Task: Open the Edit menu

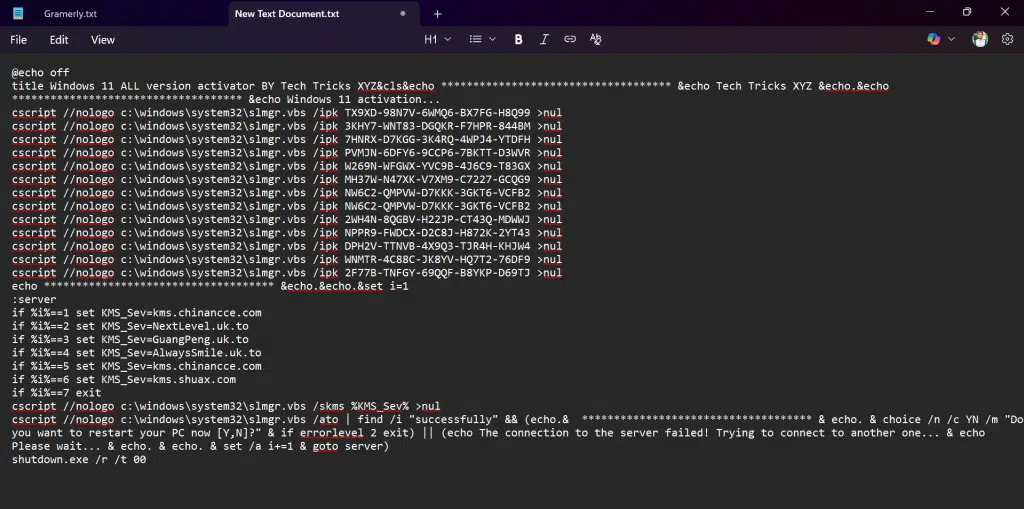Action: point(59,40)
